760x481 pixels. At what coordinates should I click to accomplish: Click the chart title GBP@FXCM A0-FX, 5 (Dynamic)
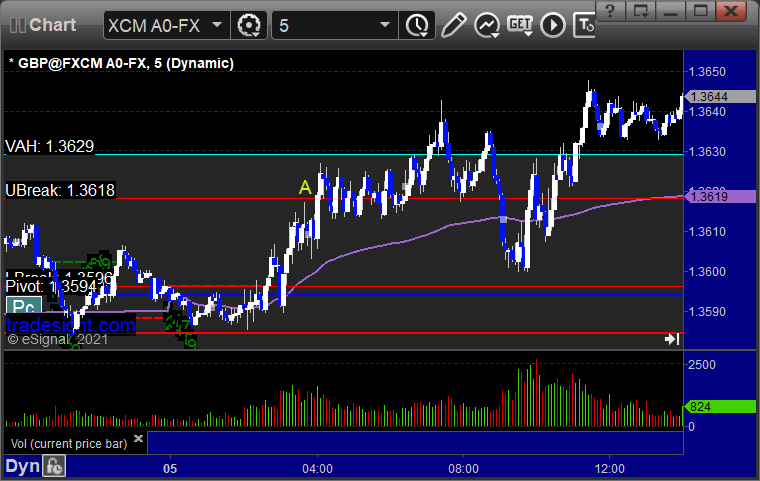tap(126, 64)
